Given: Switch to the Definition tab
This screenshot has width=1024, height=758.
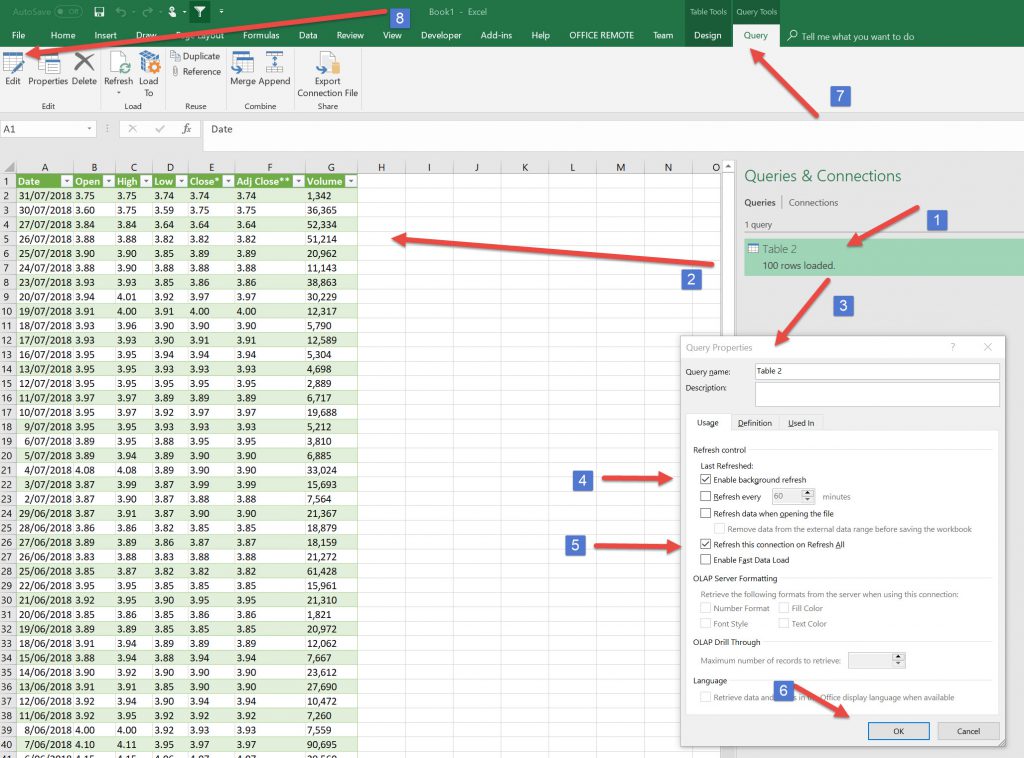Looking at the screenshot, I should tap(754, 423).
